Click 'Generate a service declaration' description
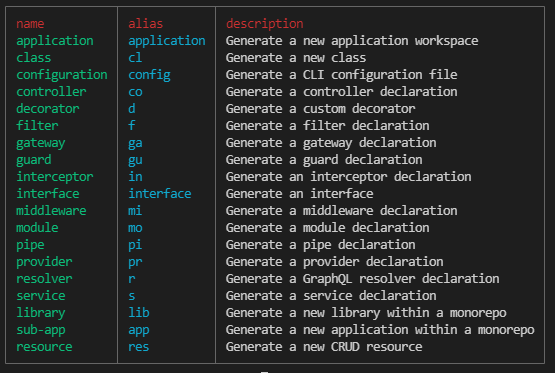Image resolution: width=555 pixels, height=373 pixels. tap(331, 295)
